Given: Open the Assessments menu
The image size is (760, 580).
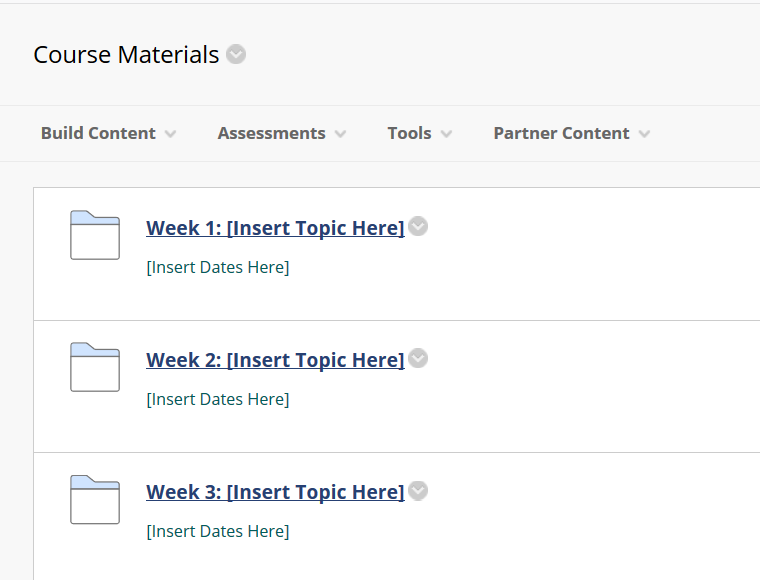Looking at the screenshot, I should [x=282, y=133].
